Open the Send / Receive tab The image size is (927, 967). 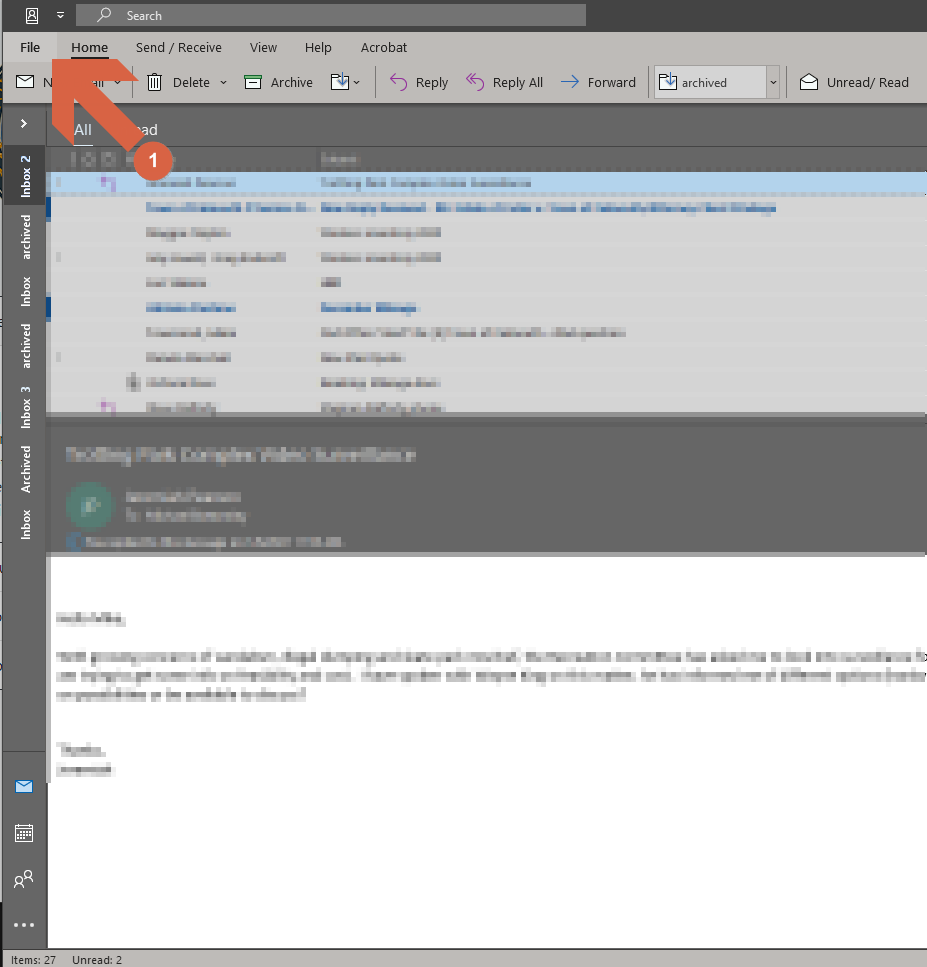pos(178,47)
